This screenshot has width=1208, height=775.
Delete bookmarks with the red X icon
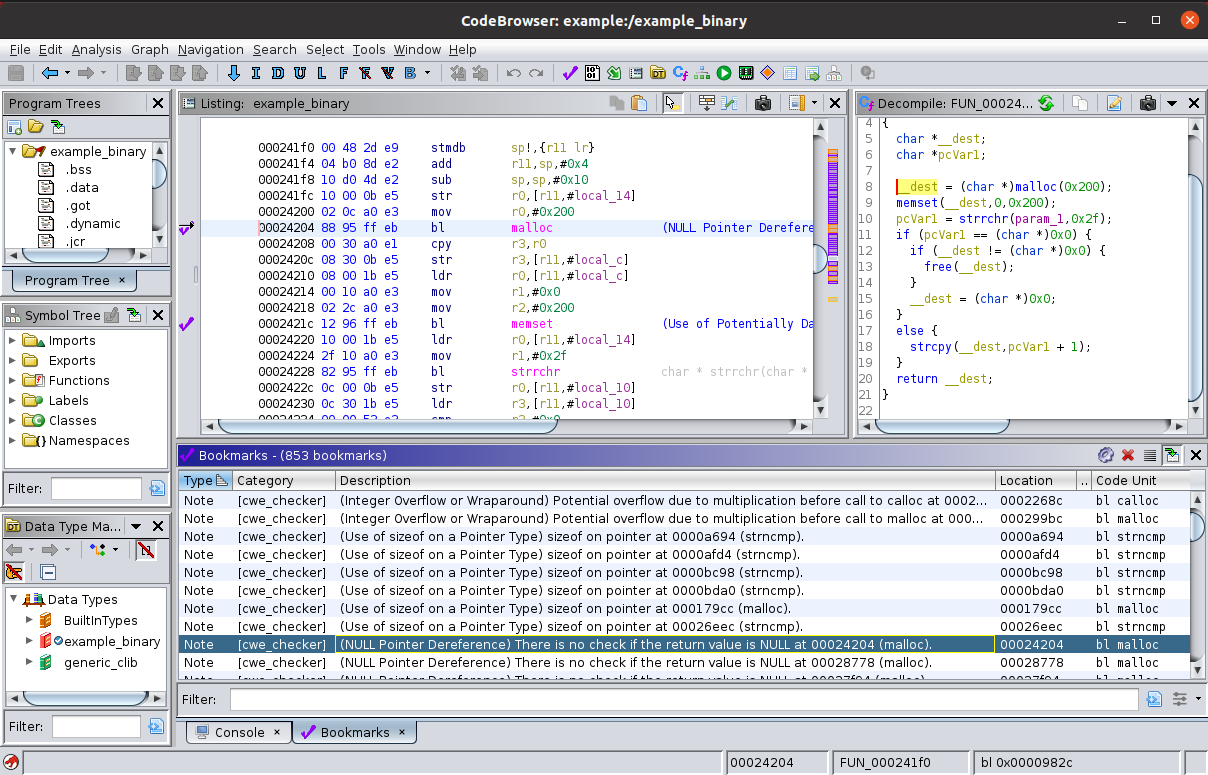coord(1128,455)
